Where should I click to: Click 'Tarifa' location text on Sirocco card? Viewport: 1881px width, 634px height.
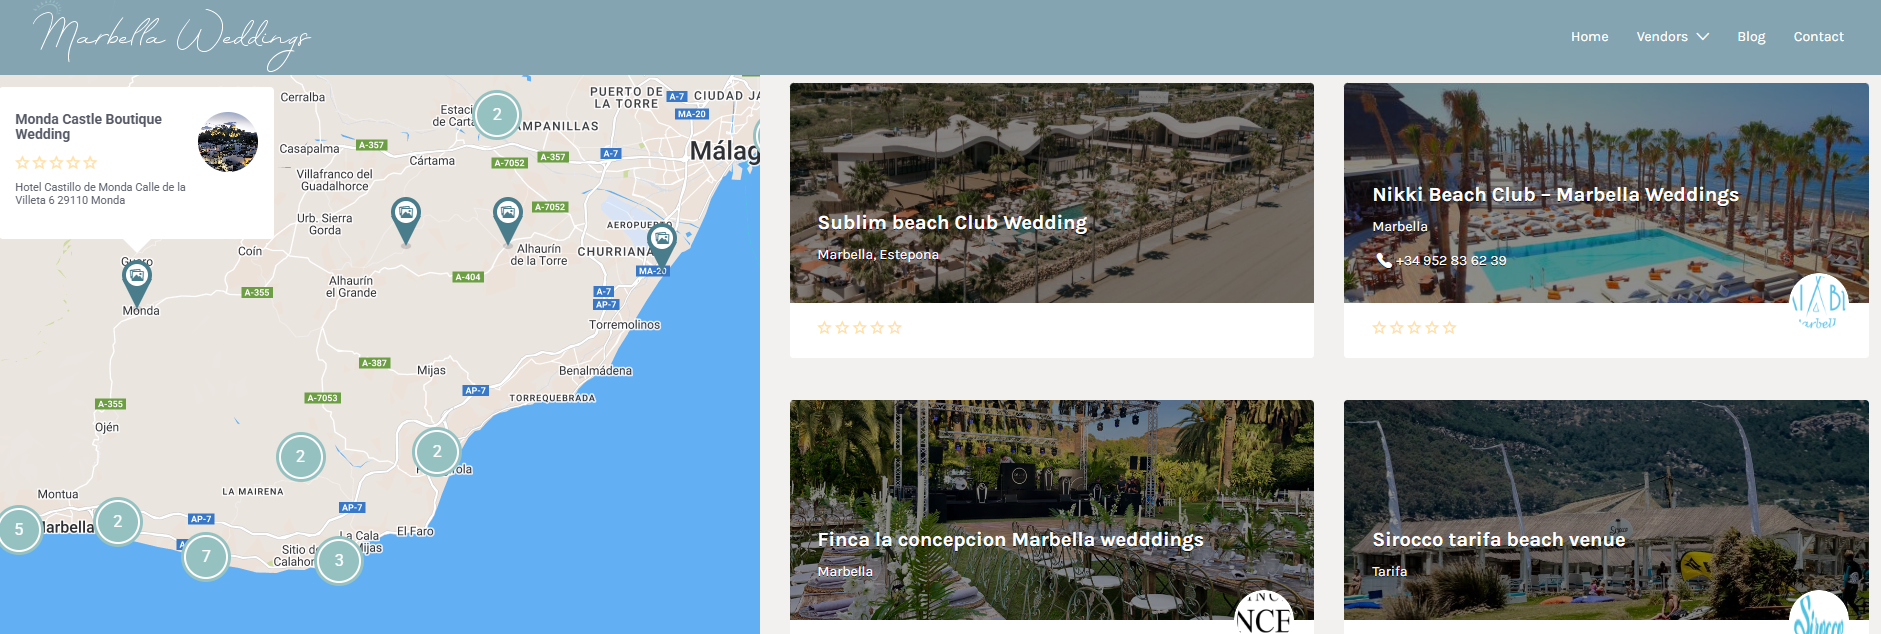[x=1389, y=571]
